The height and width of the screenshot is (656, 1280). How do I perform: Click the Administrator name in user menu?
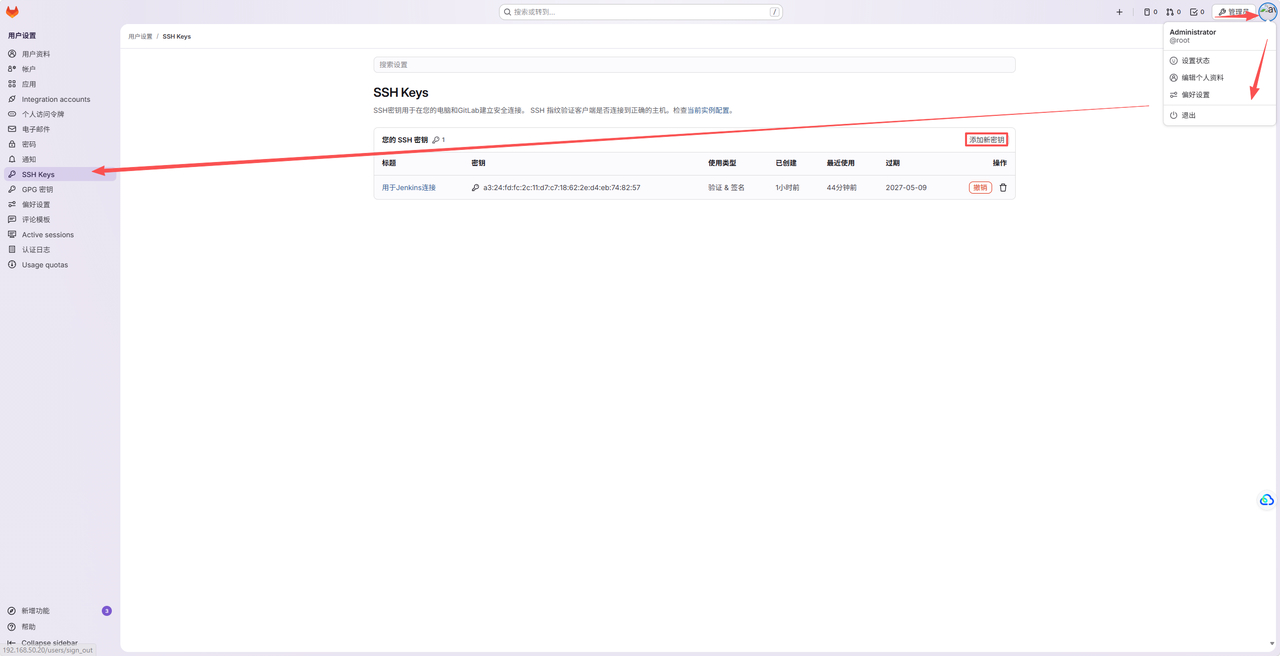point(1193,32)
